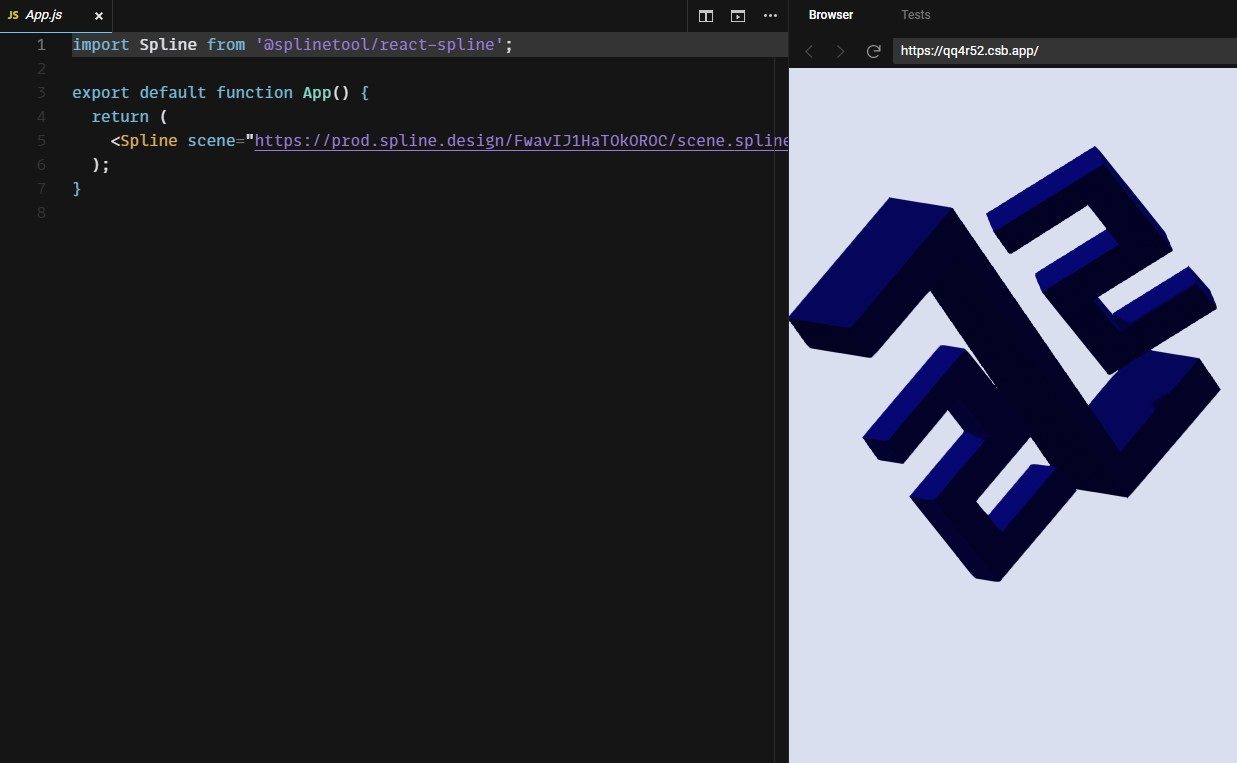Screen dimensions: 1237x763
Task: Close the App.js editor tab
Action: tap(99, 16)
